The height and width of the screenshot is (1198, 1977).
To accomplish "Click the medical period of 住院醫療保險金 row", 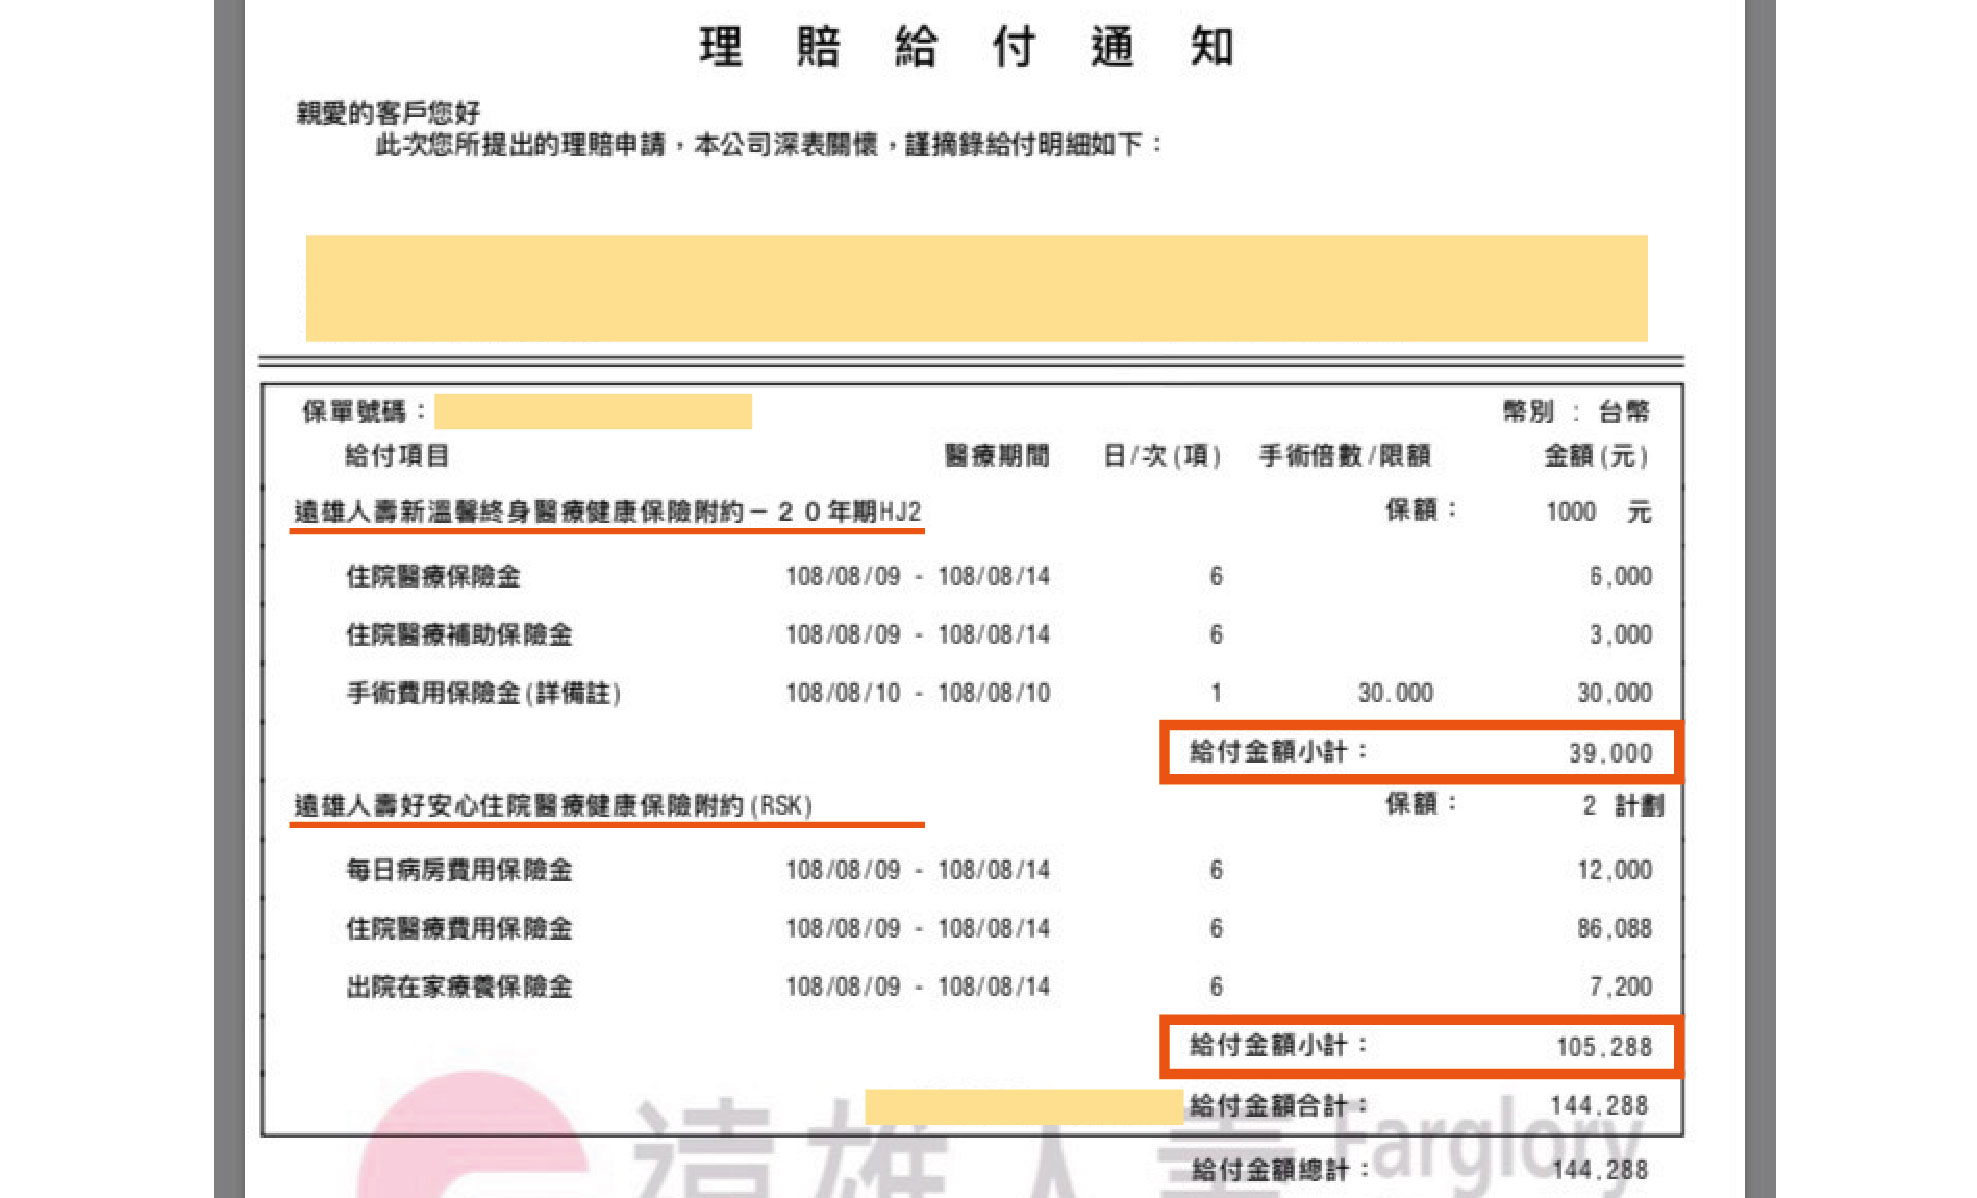I will [918, 576].
